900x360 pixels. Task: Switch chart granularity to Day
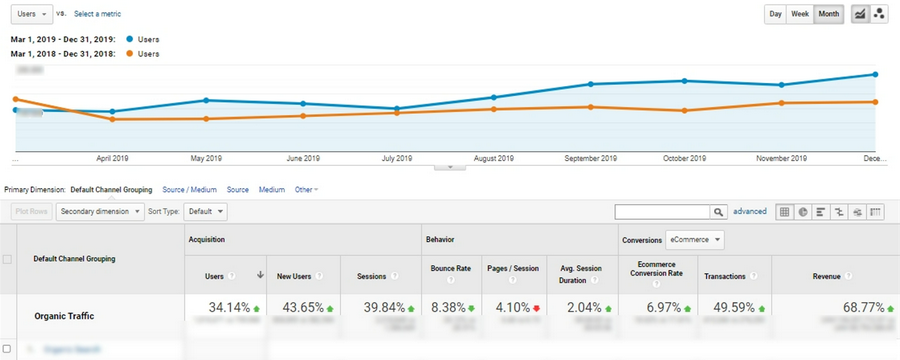click(775, 14)
